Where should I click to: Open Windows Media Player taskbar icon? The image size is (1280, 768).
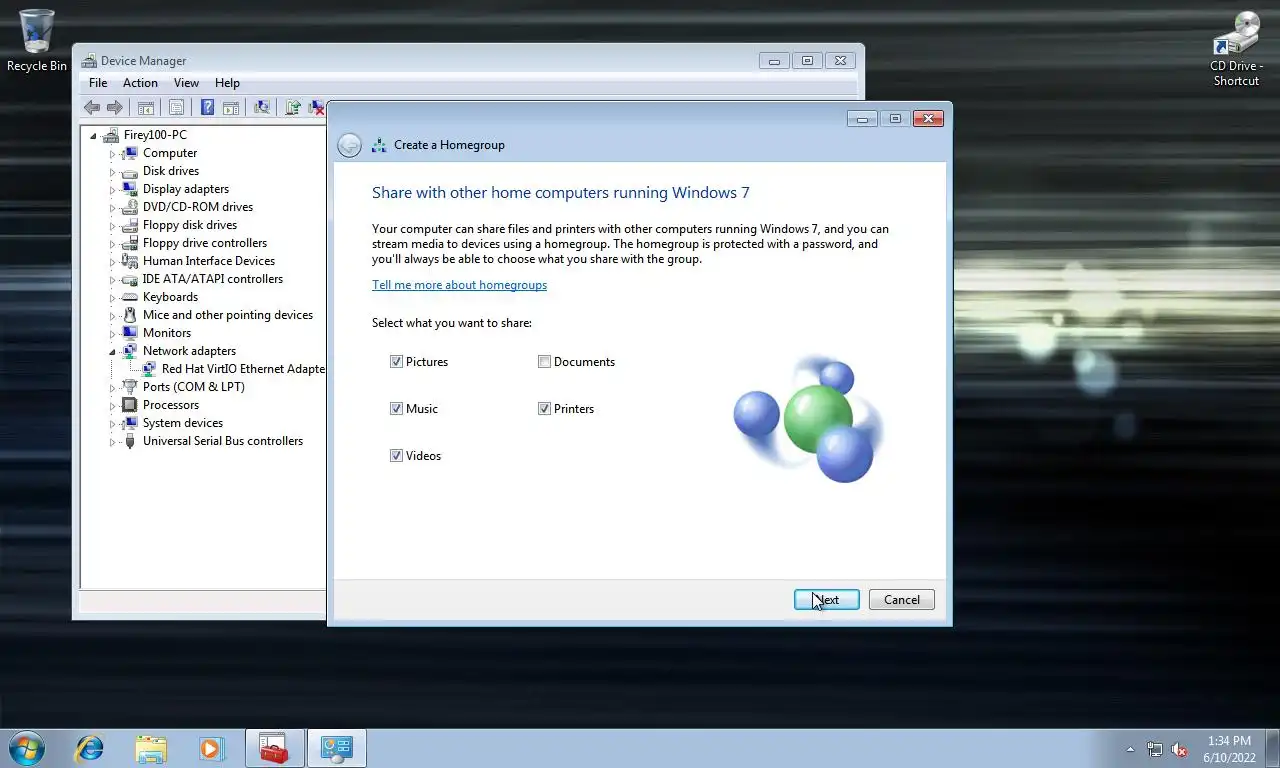click(x=211, y=748)
